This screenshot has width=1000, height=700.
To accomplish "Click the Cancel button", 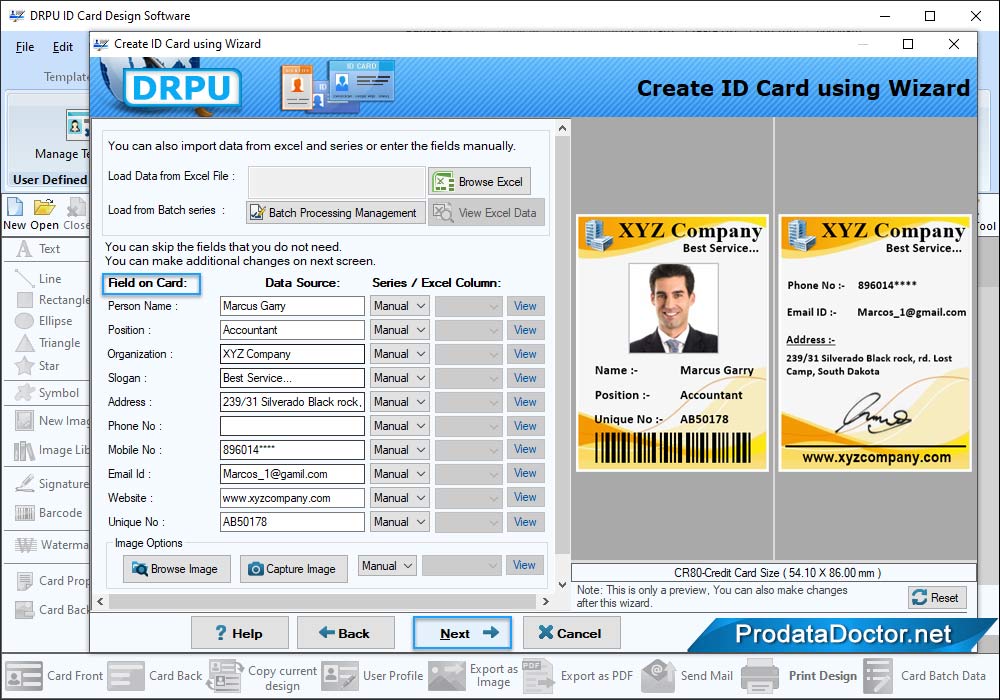I will click(571, 633).
